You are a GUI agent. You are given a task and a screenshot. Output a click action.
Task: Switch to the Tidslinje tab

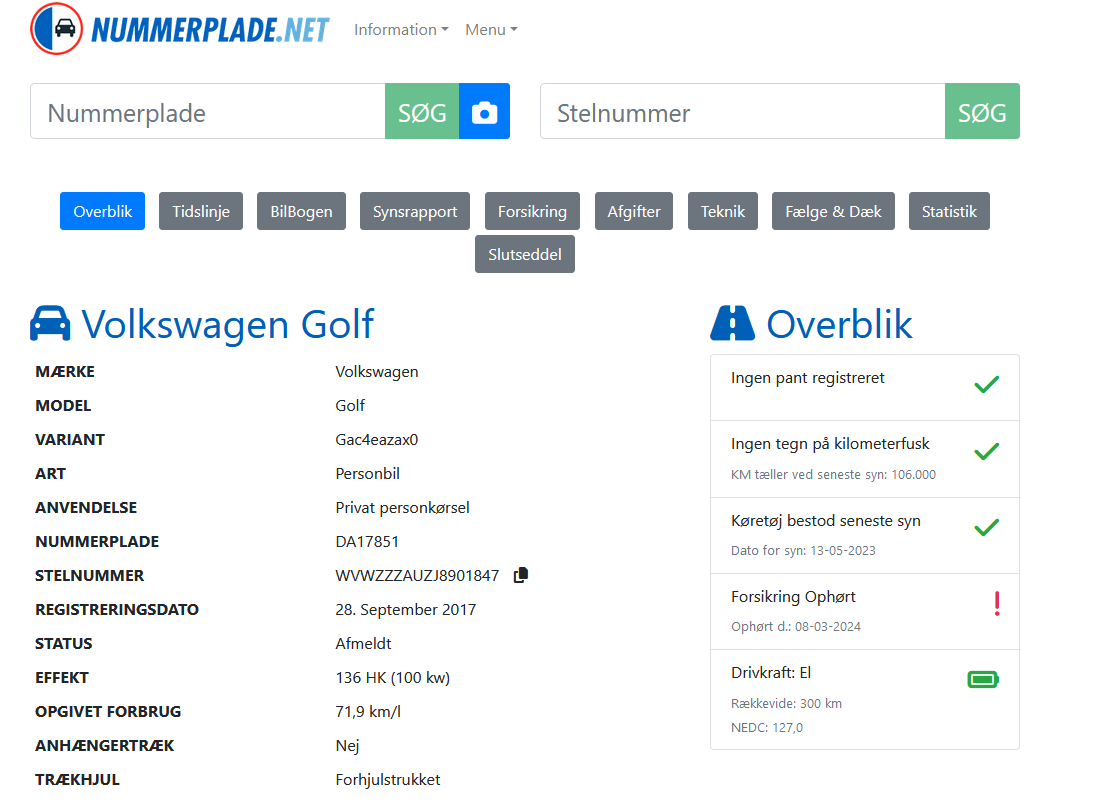click(201, 211)
